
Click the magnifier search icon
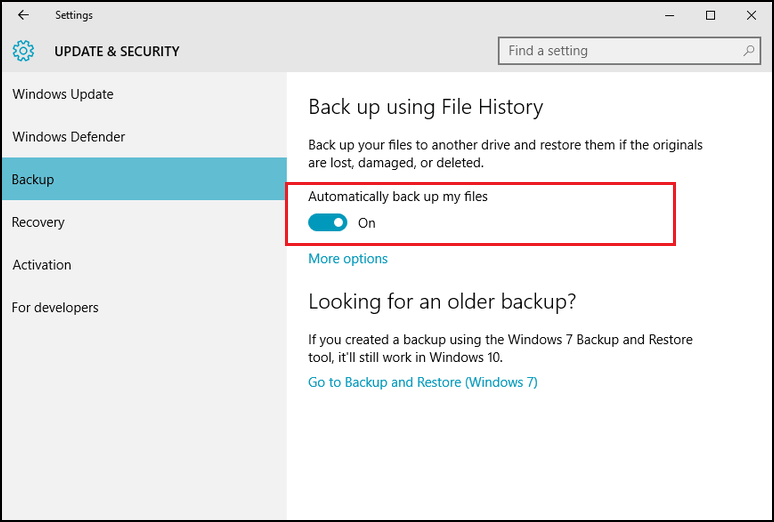pyautogui.click(x=749, y=51)
